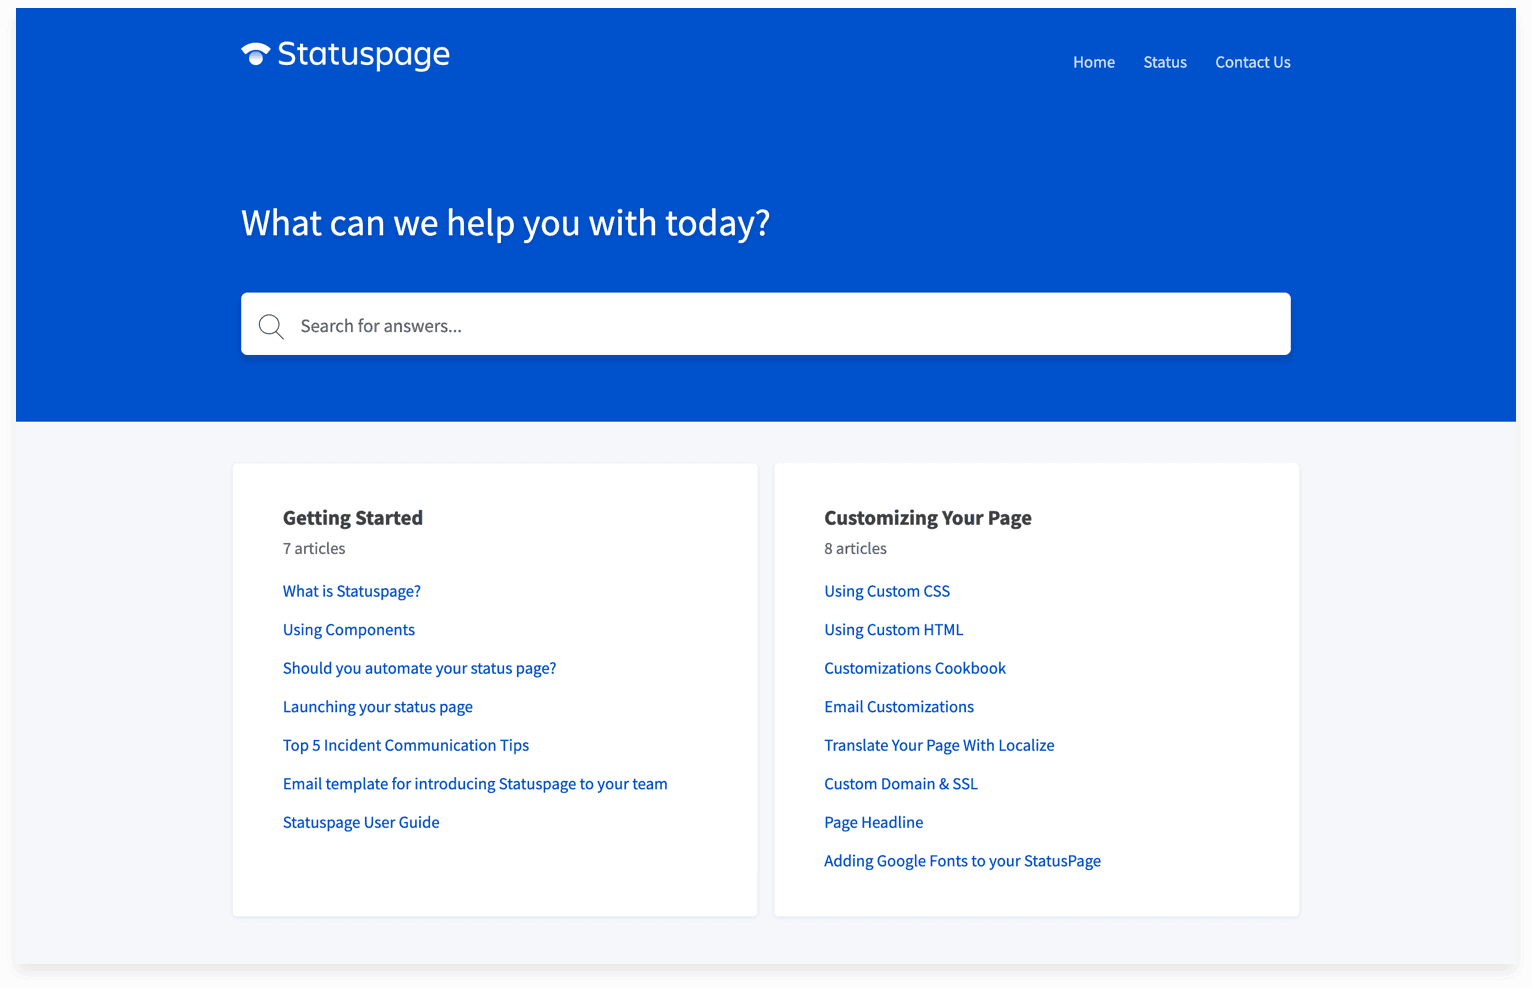Open the Statuspage User Guide

click(360, 822)
